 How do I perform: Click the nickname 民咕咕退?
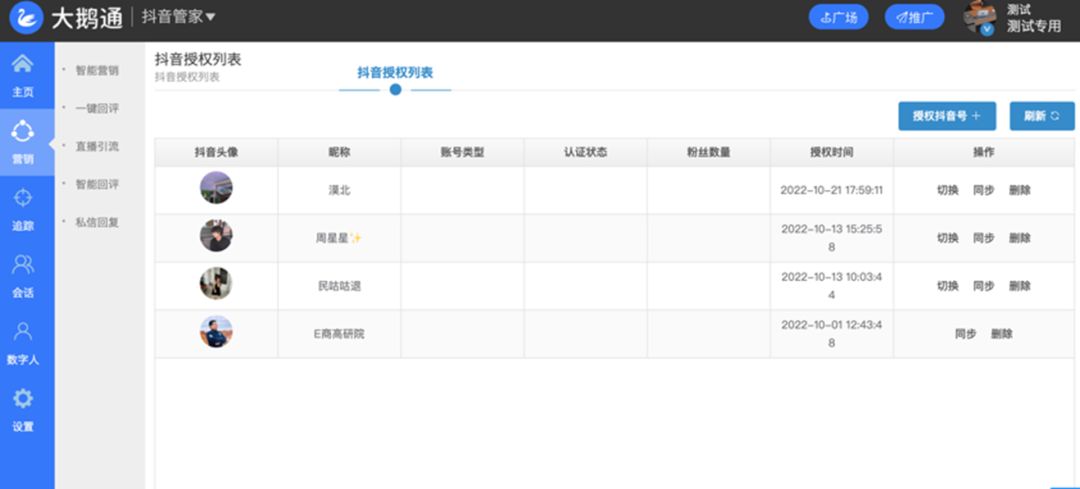(339, 286)
